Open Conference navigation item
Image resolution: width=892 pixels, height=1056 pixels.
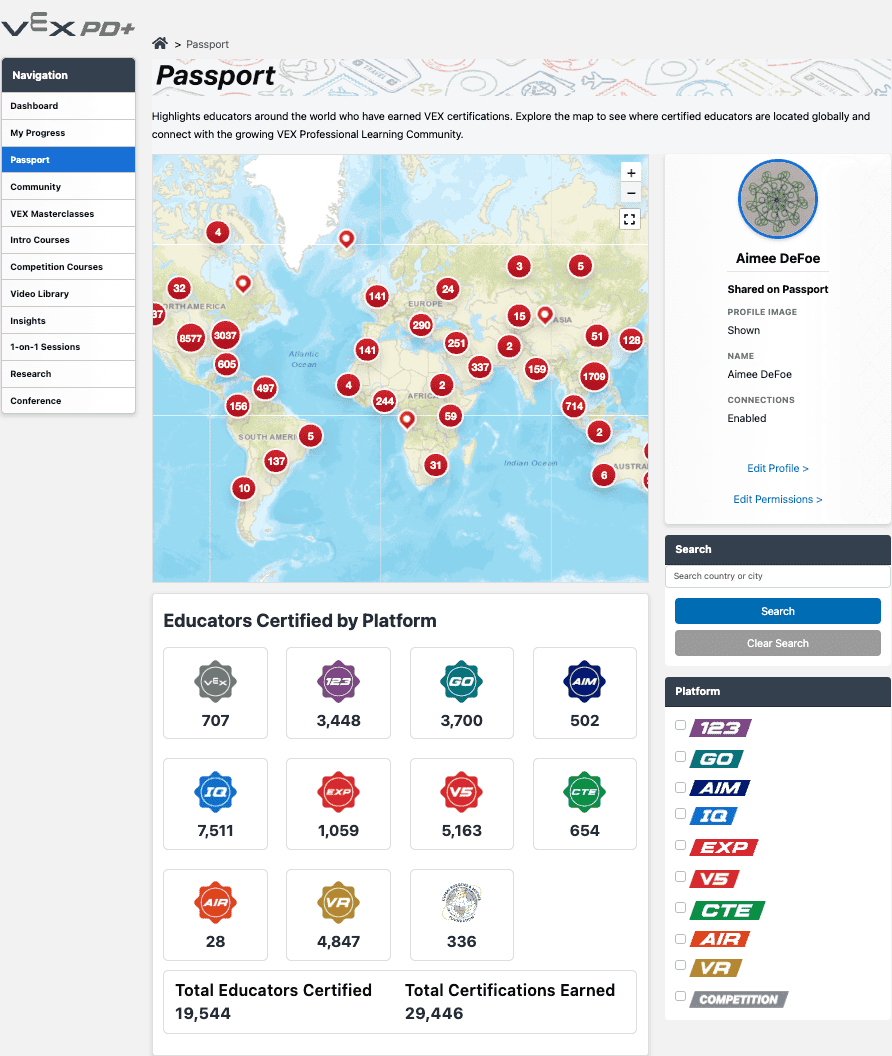pos(68,401)
